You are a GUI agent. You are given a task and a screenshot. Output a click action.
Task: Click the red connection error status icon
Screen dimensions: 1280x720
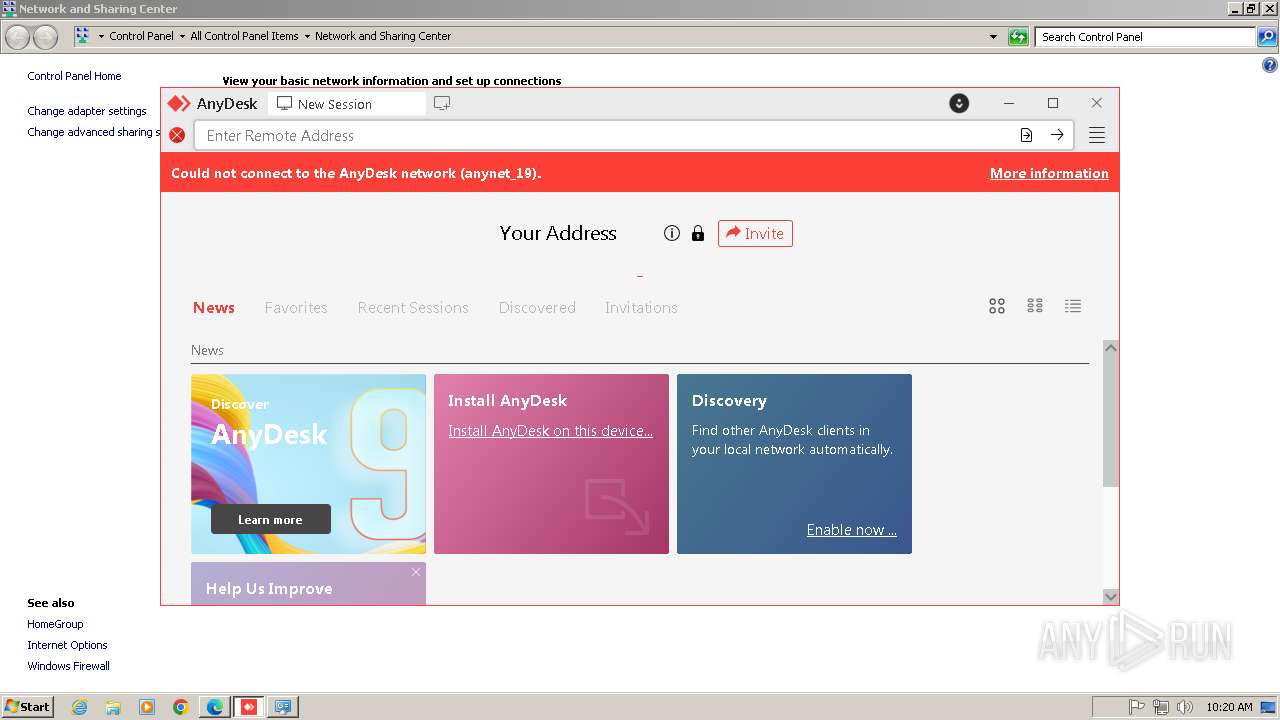[177, 135]
